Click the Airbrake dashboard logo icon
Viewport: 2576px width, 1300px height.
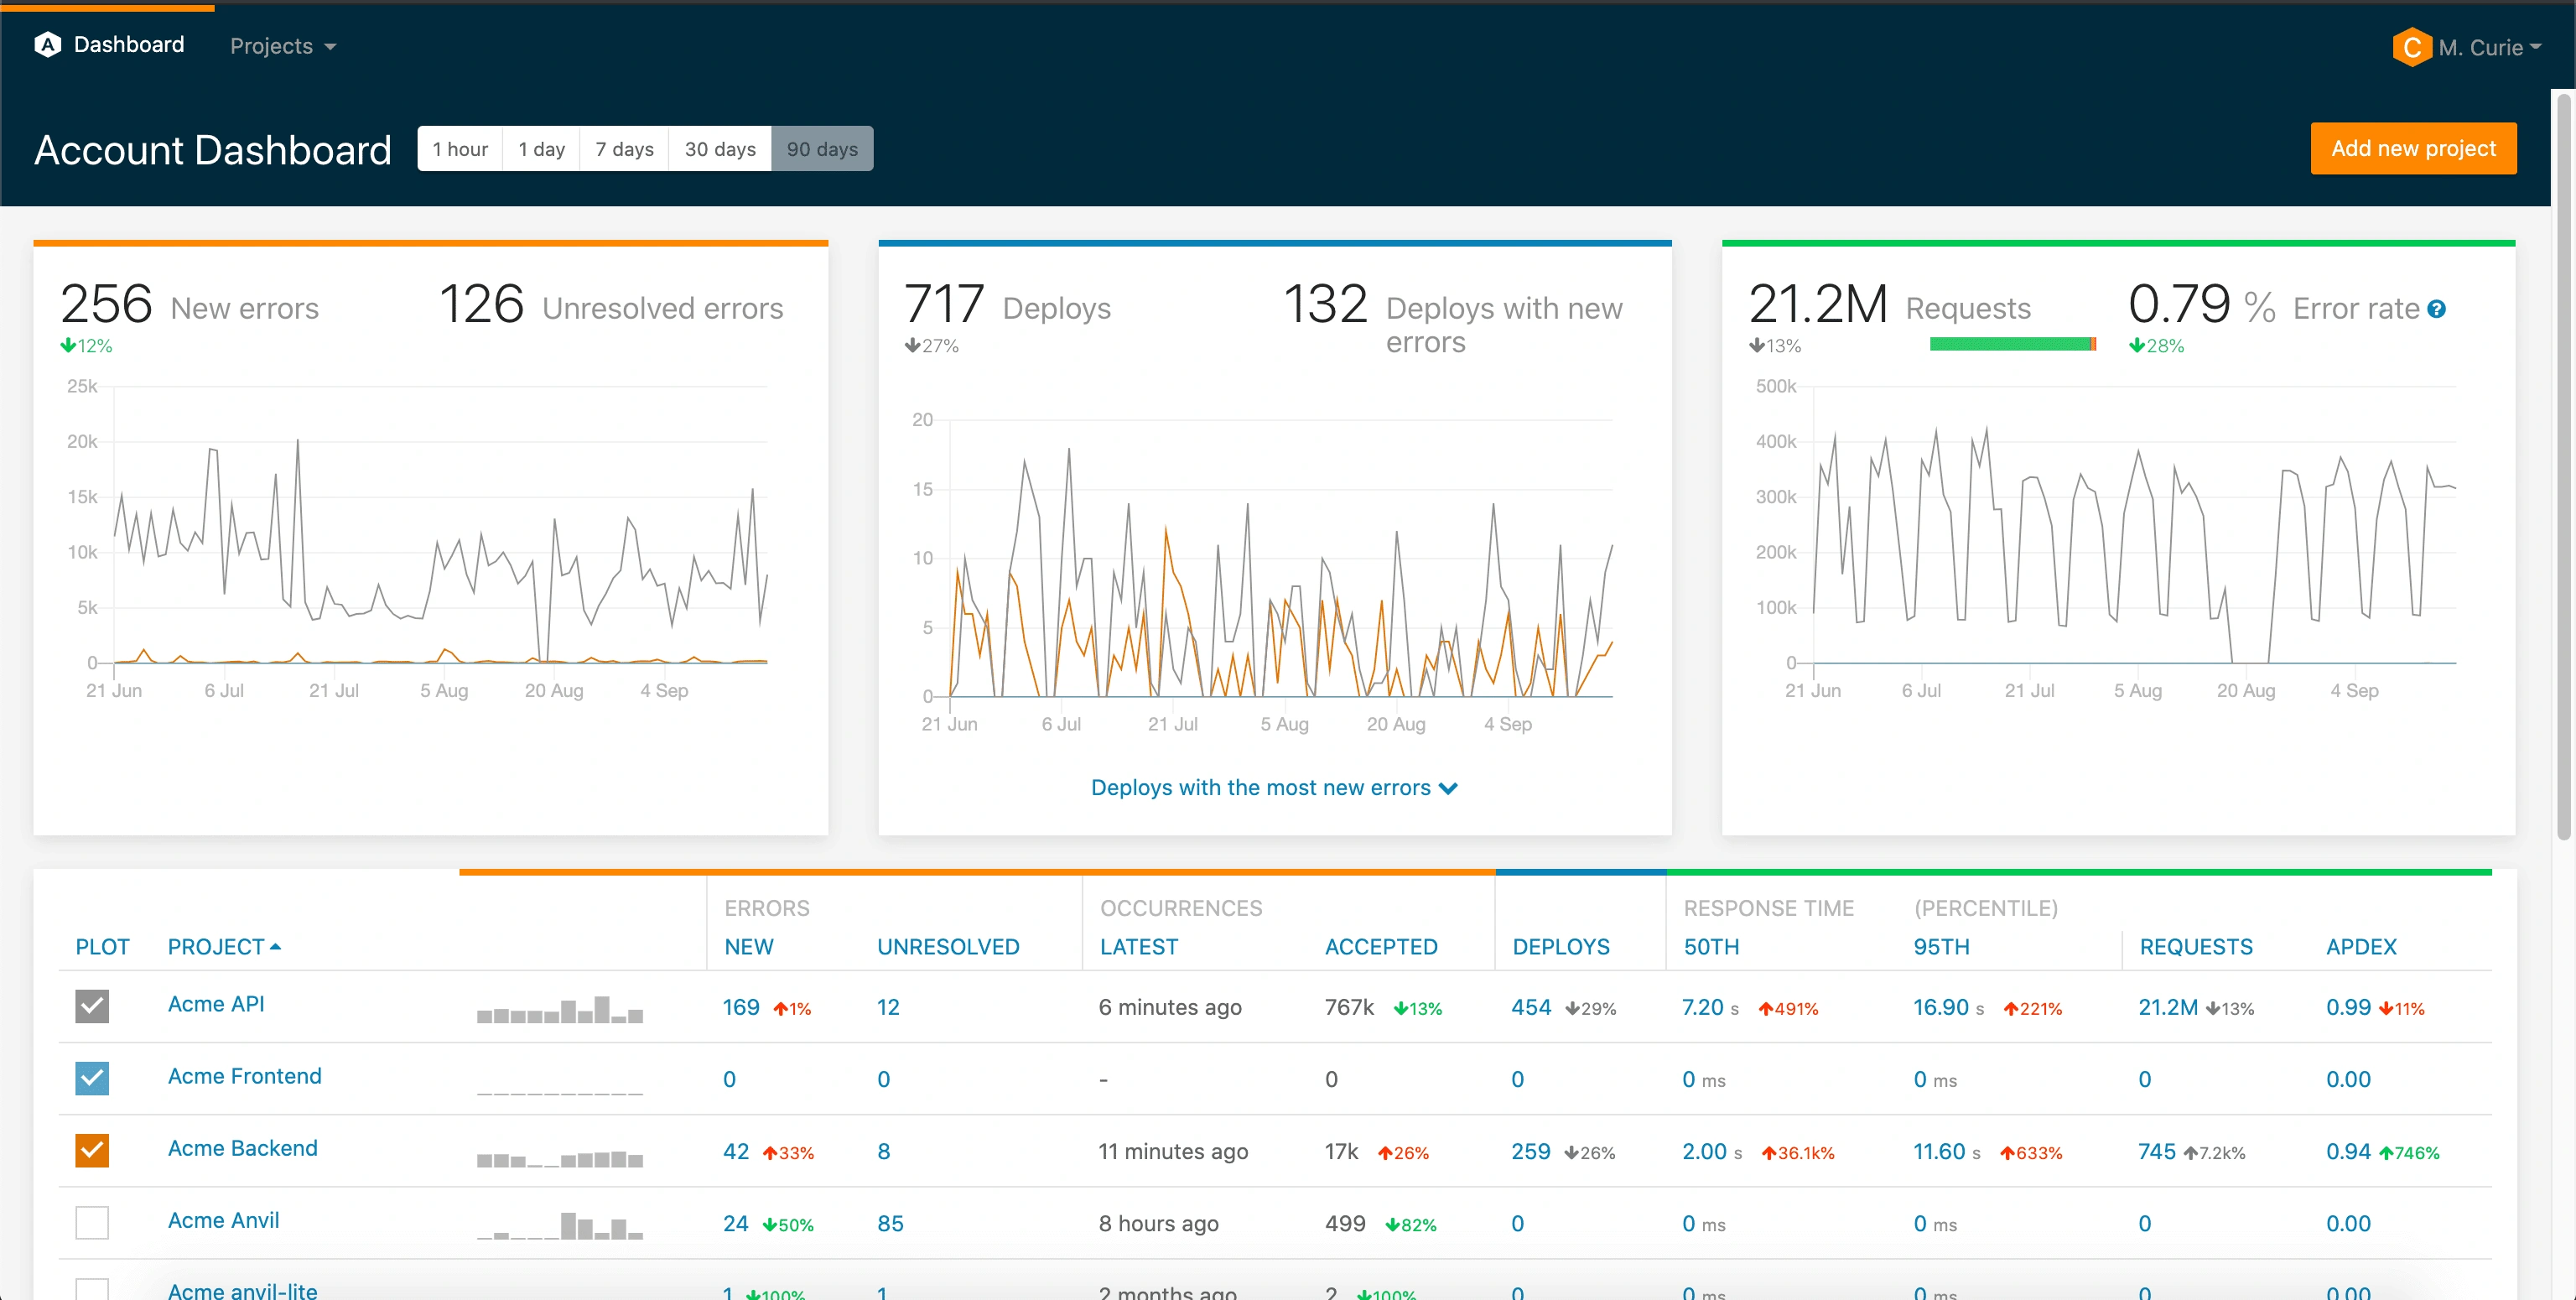46,44
